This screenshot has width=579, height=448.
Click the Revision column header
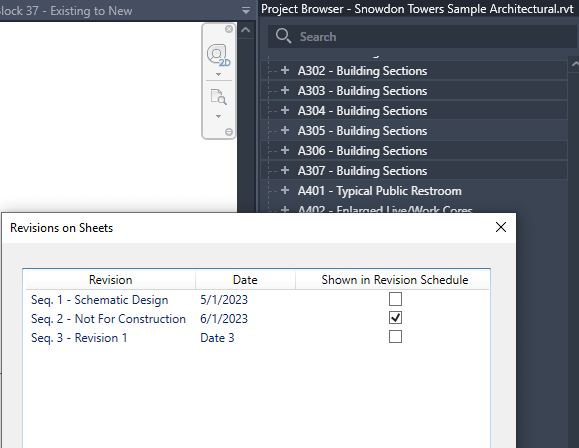tap(110, 280)
